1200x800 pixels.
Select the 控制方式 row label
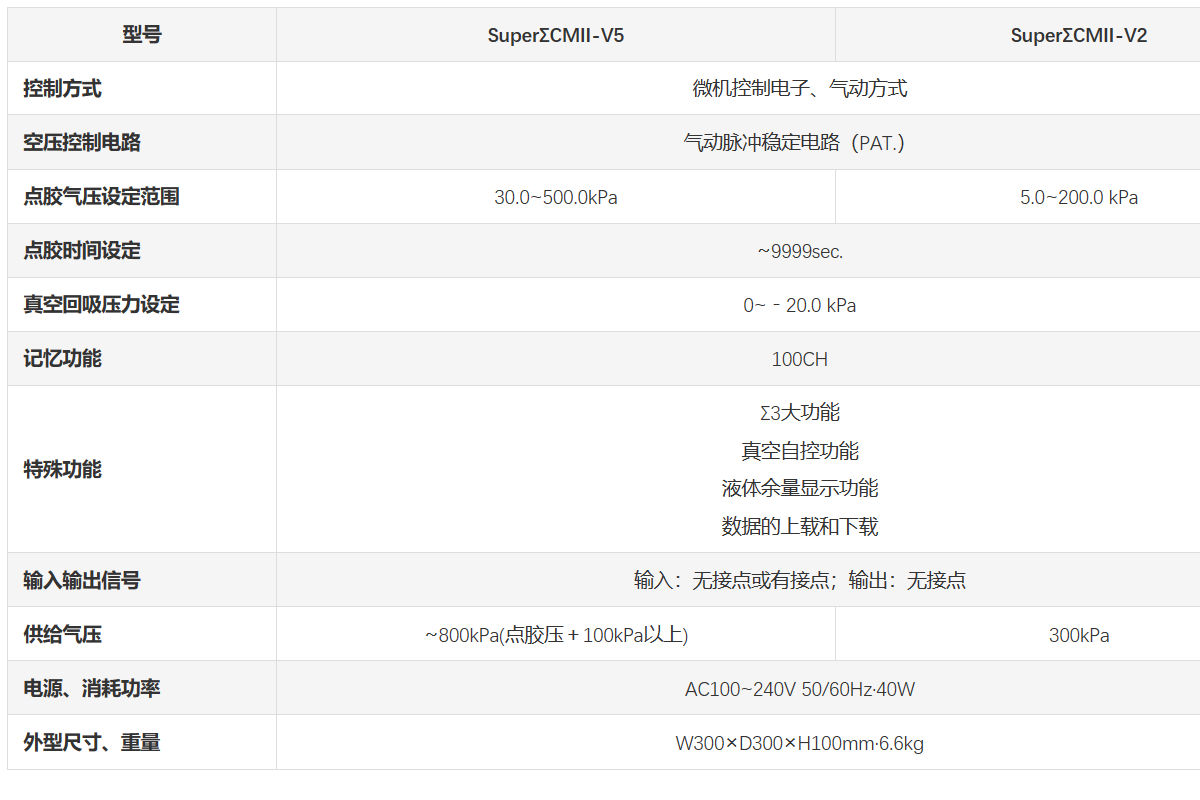(x=62, y=89)
